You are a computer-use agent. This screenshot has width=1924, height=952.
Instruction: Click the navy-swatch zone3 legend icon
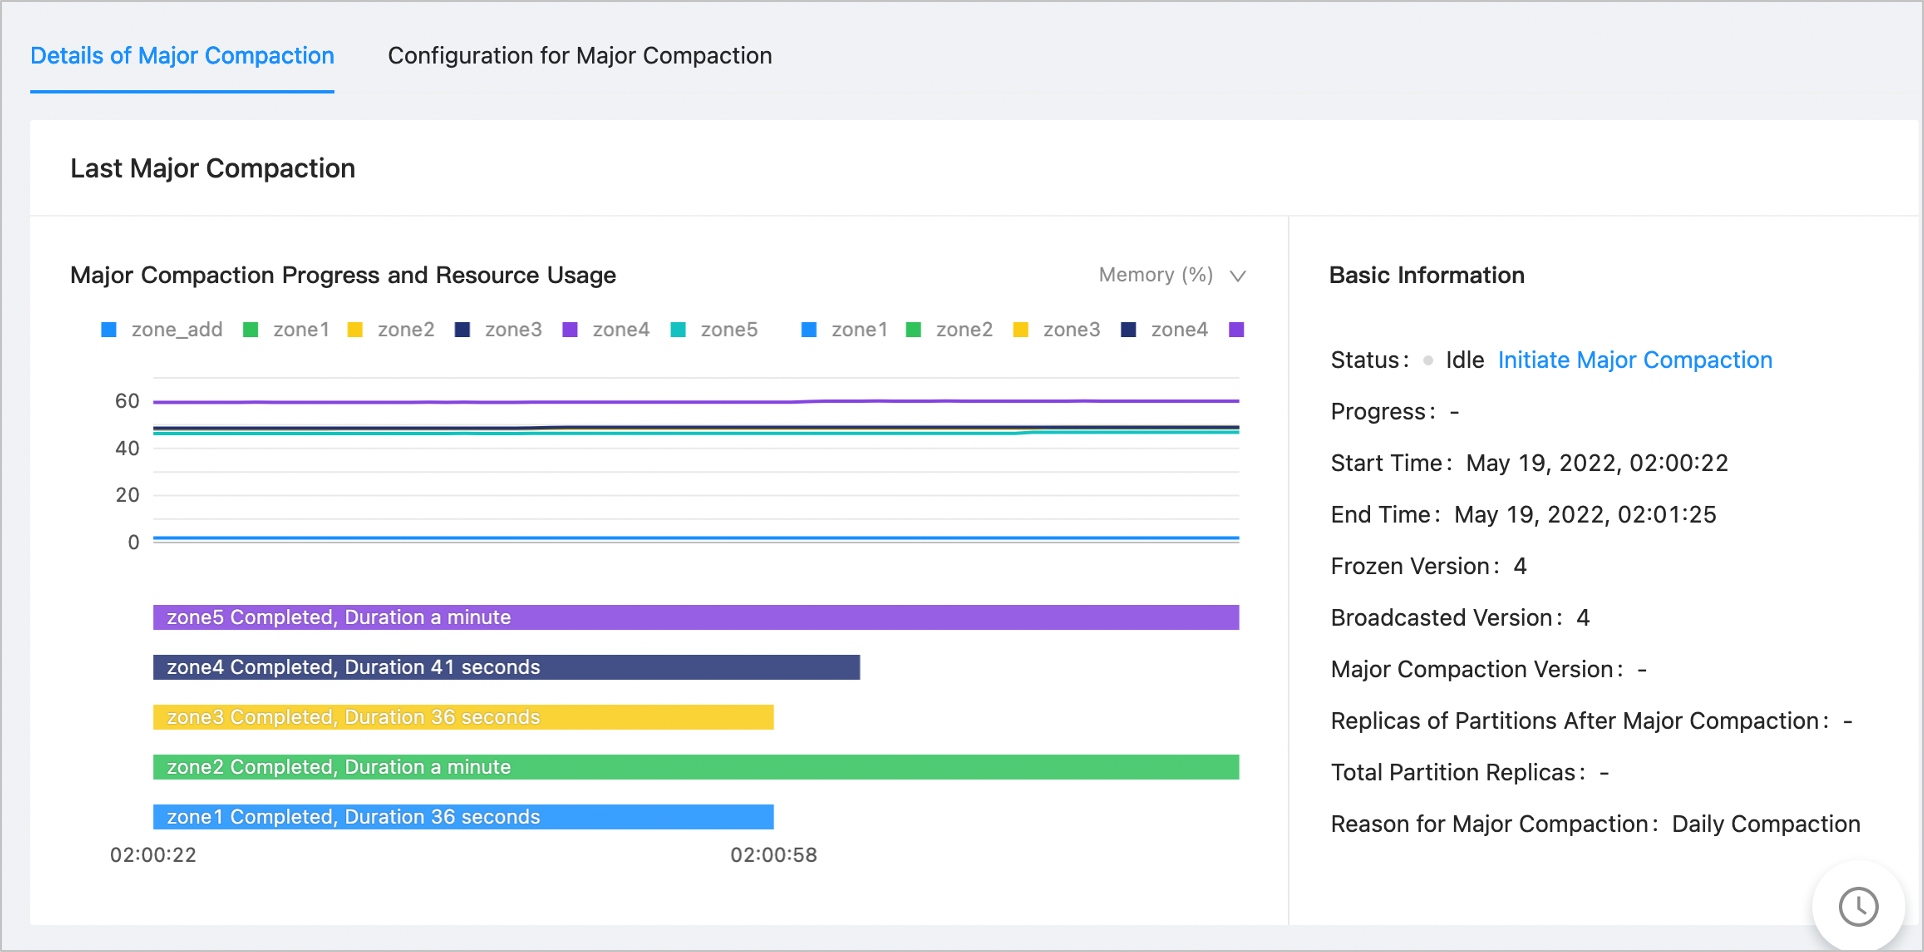(x=462, y=330)
